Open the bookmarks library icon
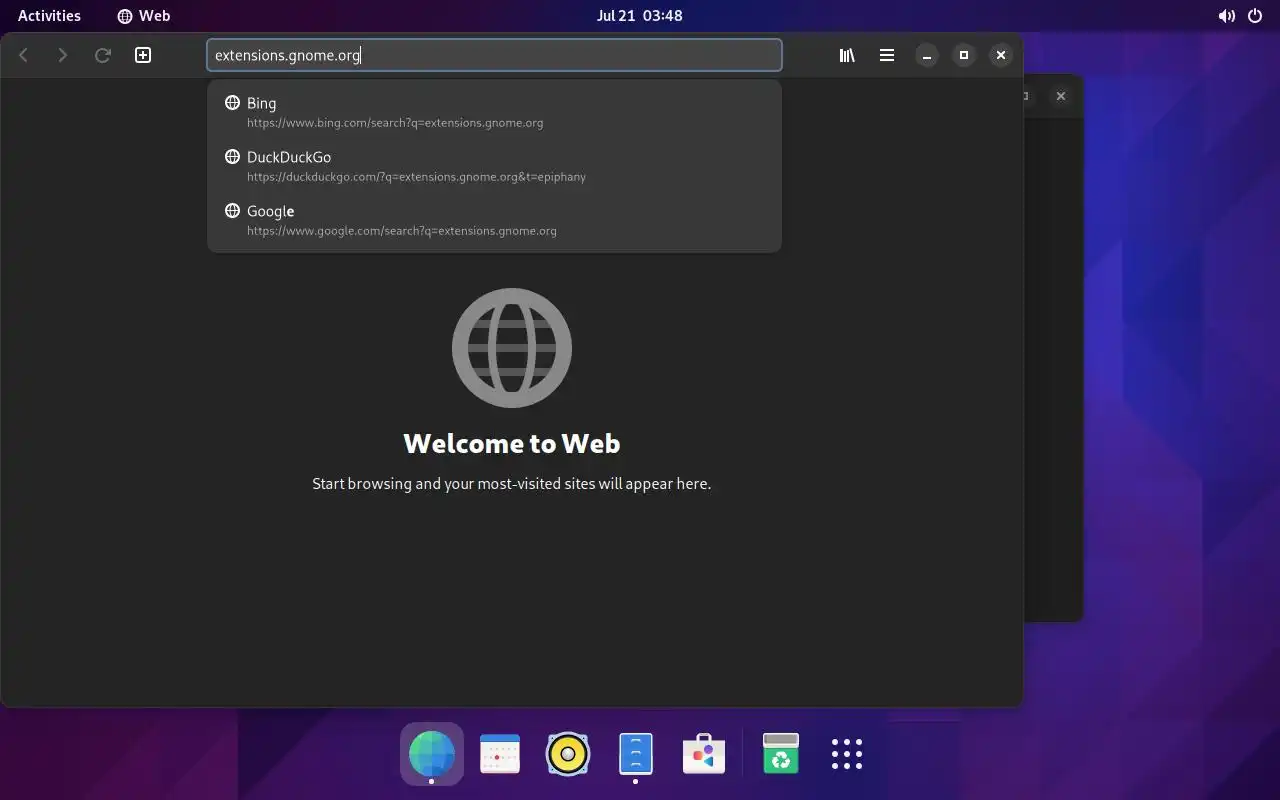The height and width of the screenshot is (800, 1280). point(847,55)
